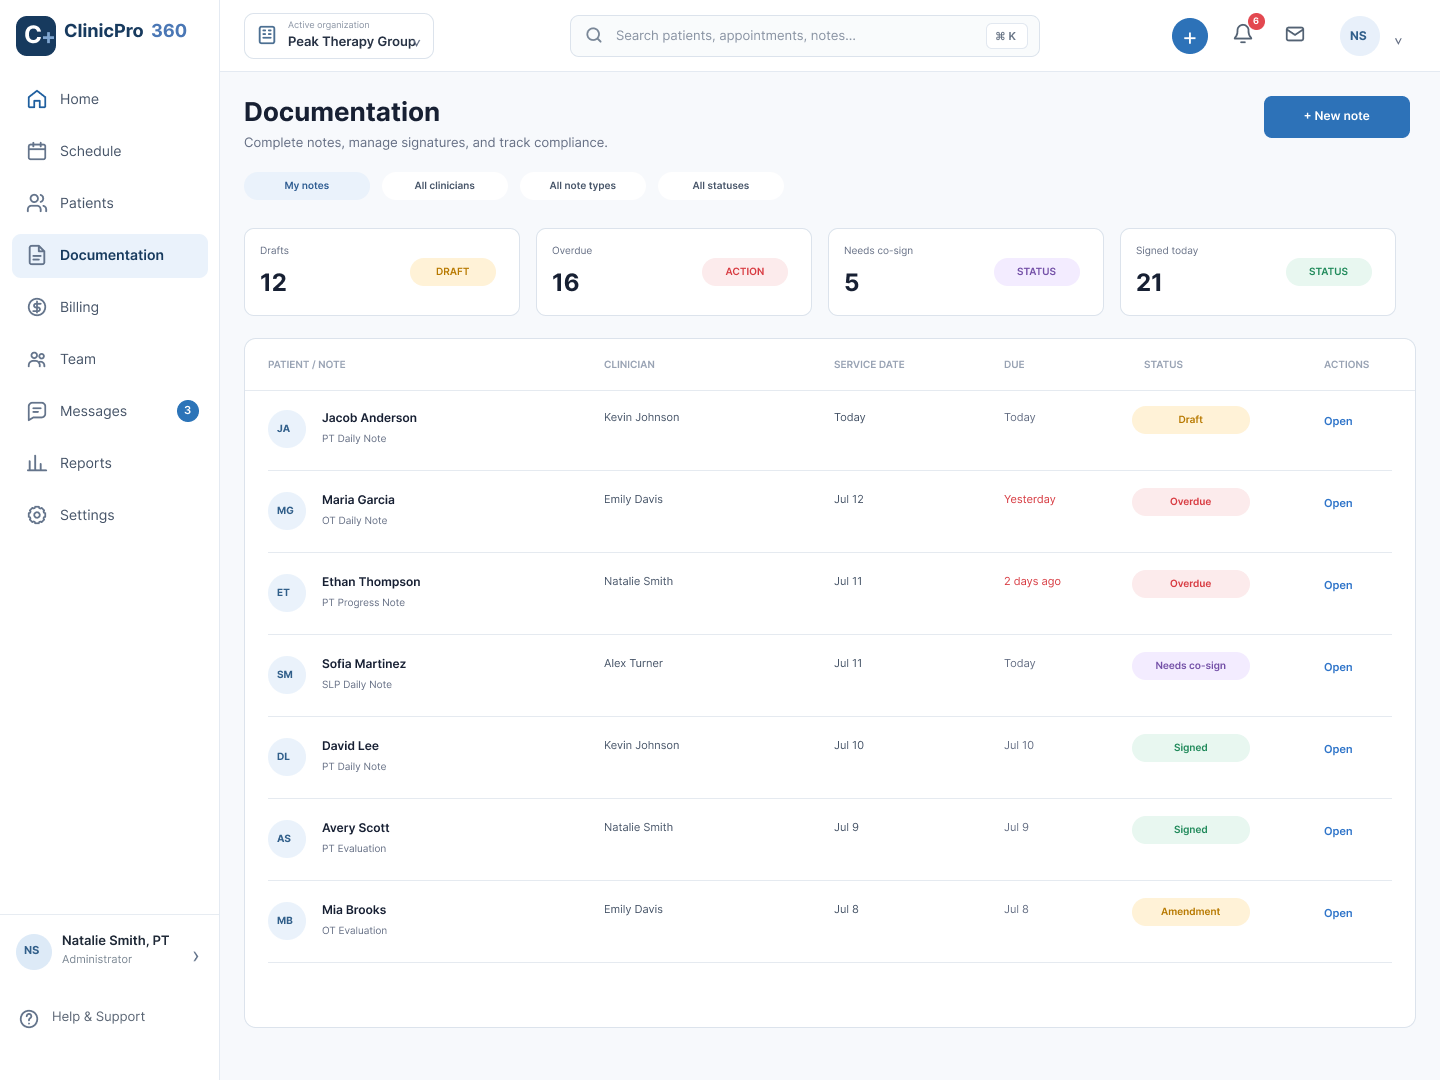
Task: Click the DL avatar for David Lee
Action: (286, 757)
